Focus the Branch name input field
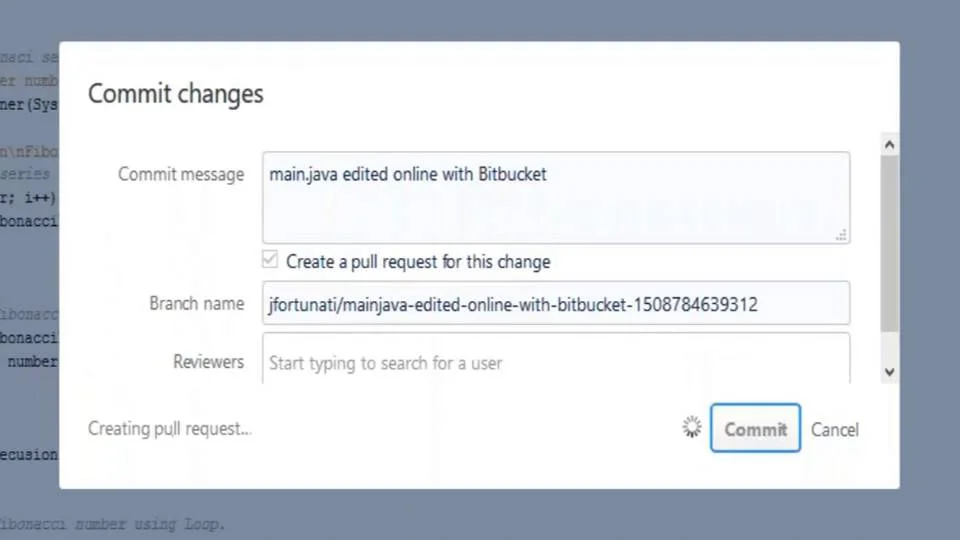 pos(555,304)
